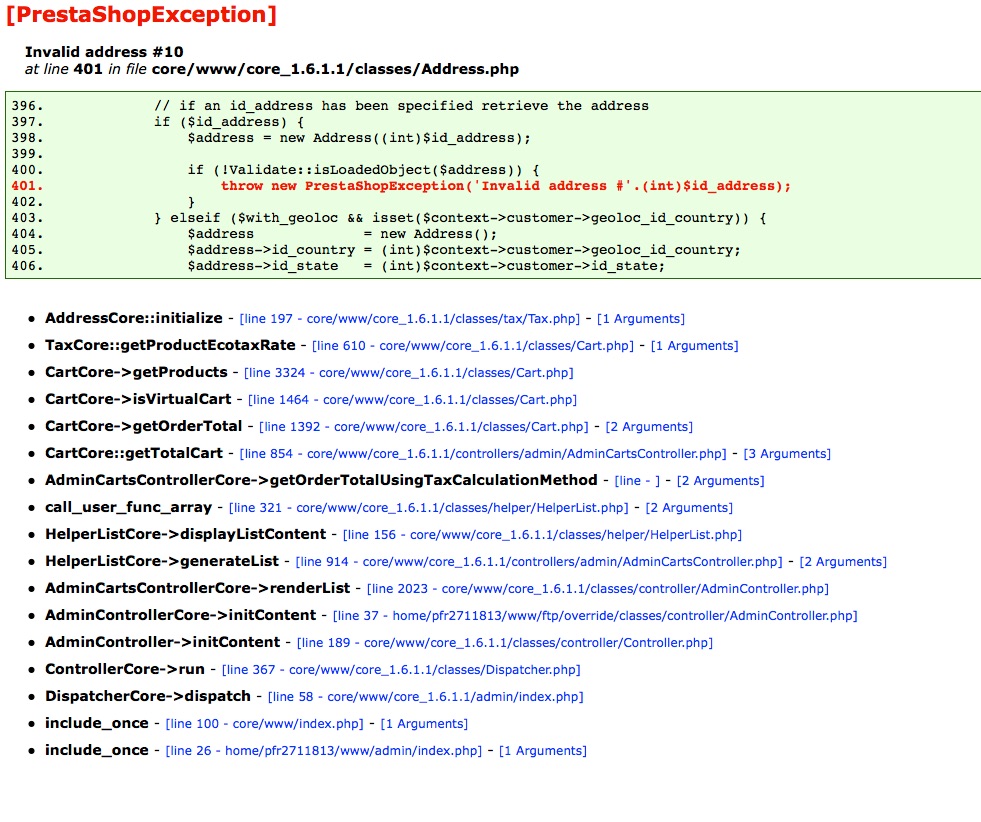The image size is (981, 822).
Task: Open CartCore->isVirtualCart line 1464 link
Action: [x=412, y=399]
